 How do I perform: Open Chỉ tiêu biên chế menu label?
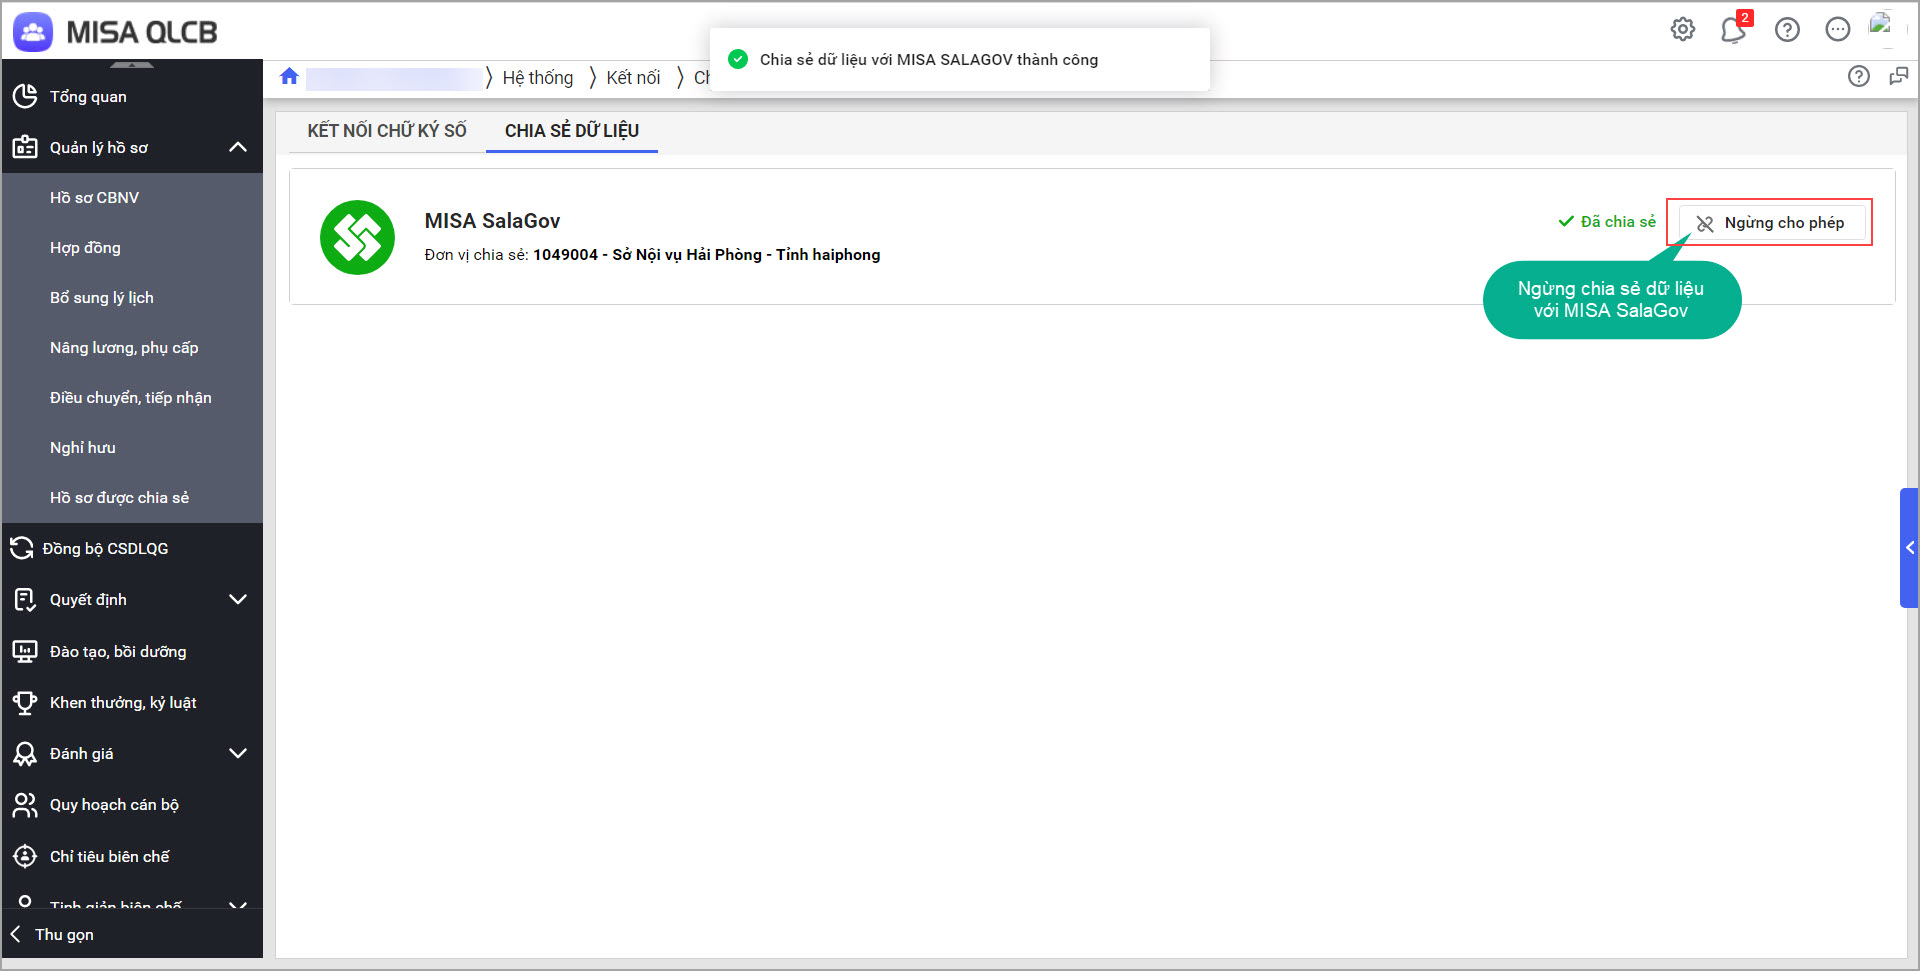click(110, 857)
